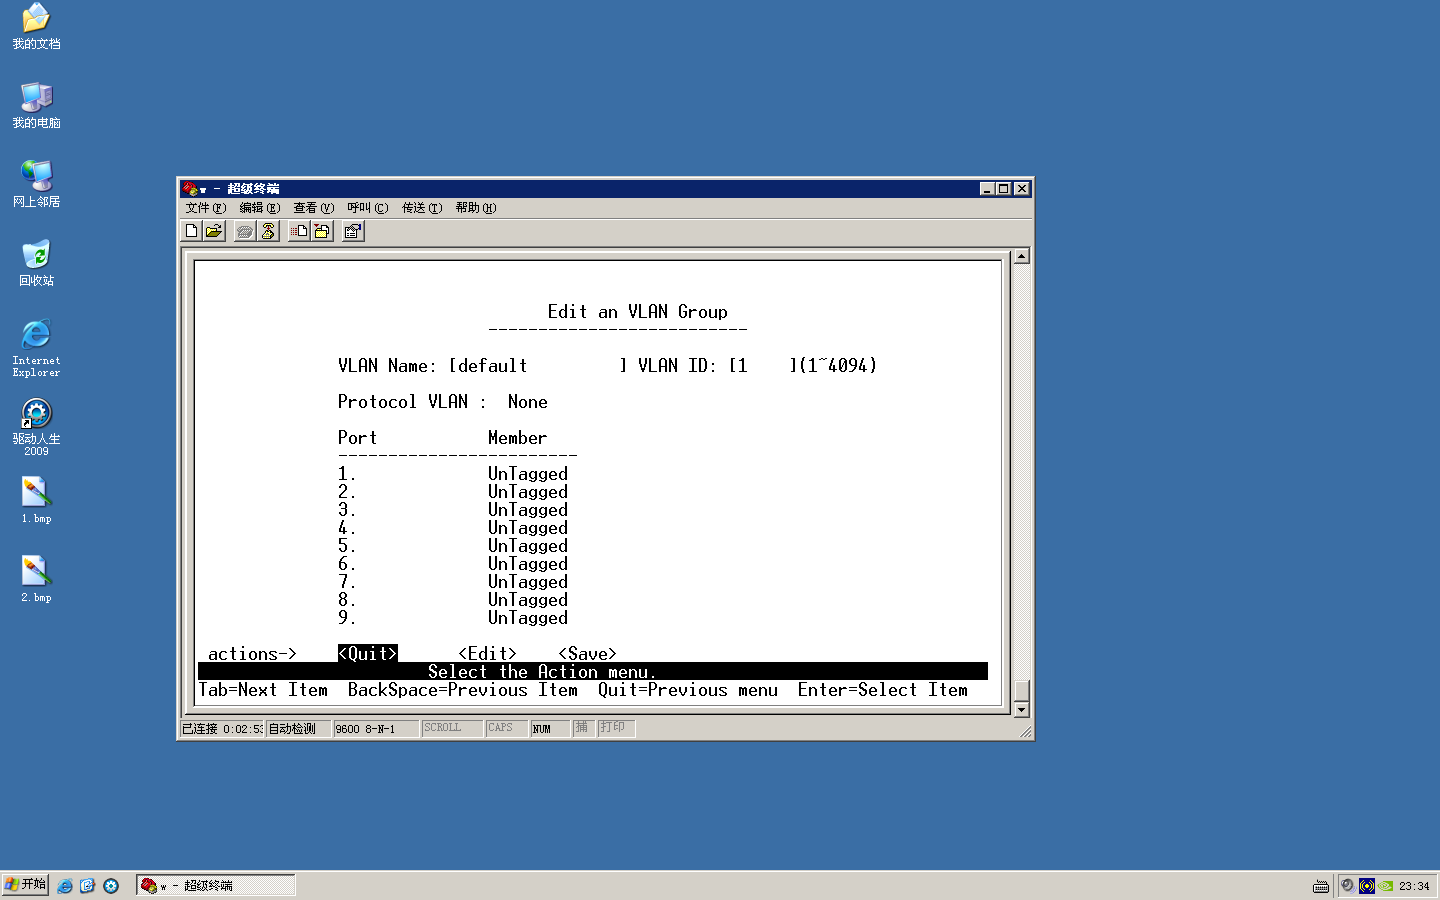Click the 捕 status indicator

coord(584,728)
